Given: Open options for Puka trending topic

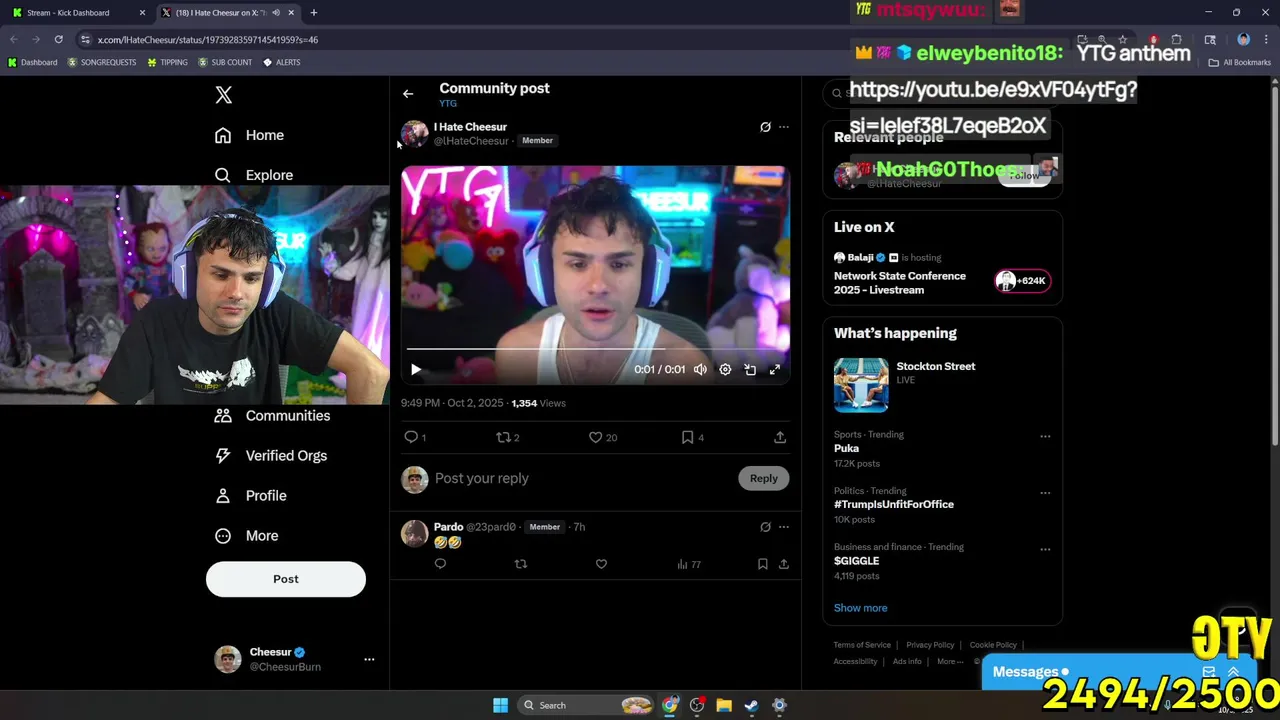Looking at the screenshot, I should click(1045, 436).
